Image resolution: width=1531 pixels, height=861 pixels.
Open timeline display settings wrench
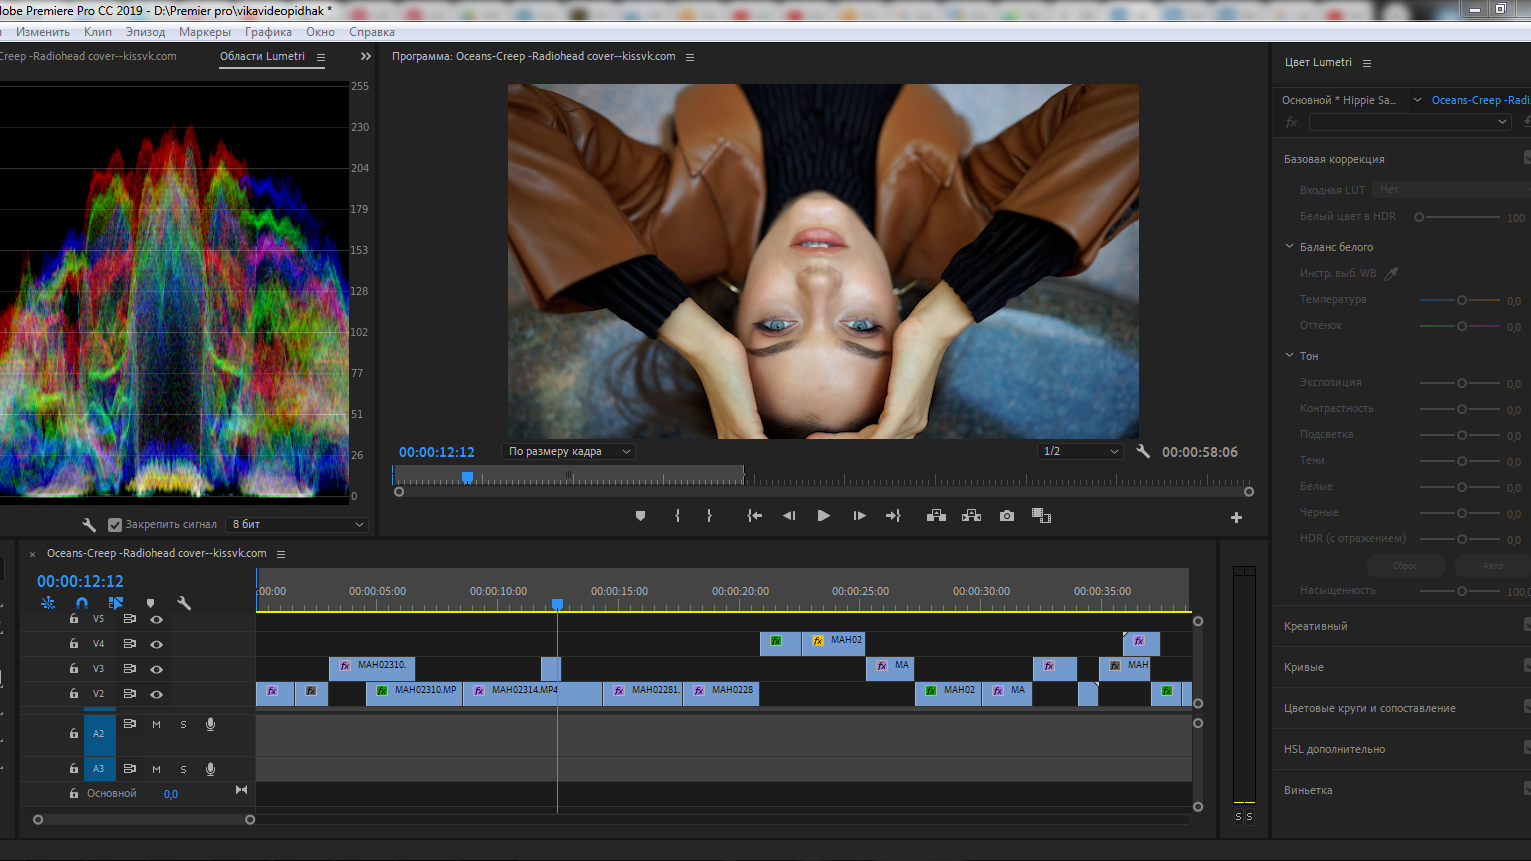[184, 603]
